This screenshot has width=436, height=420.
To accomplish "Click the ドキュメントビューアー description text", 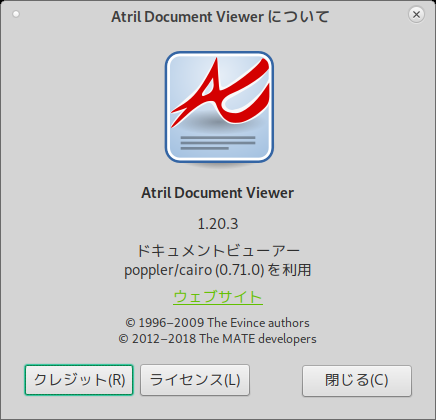I will (218, 251).
